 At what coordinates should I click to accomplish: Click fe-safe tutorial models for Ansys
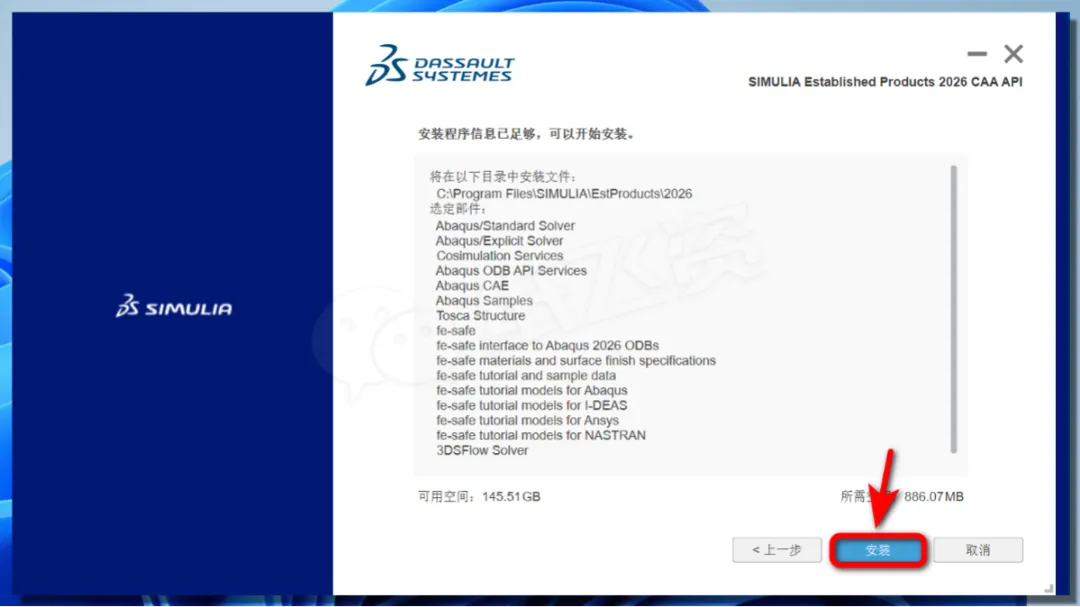[527, 420]
